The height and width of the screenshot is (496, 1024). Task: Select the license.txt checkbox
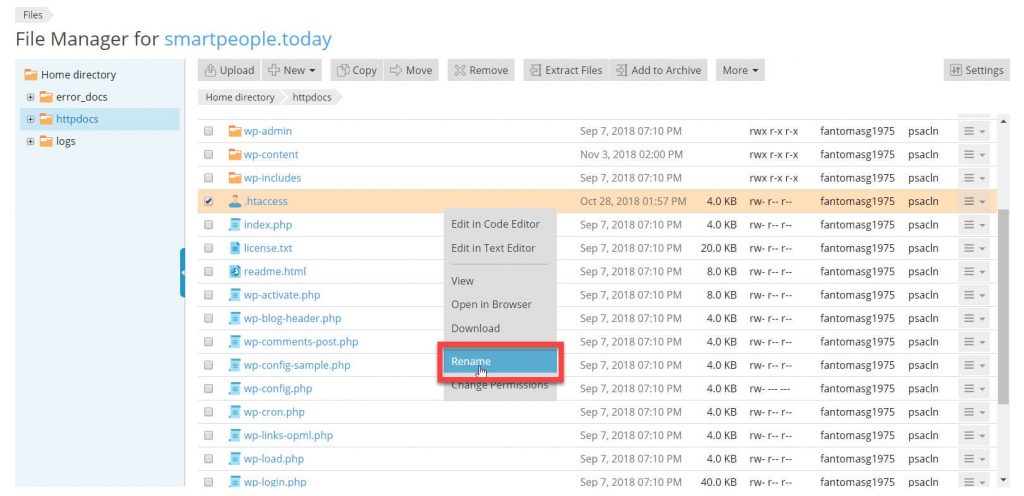coord(209,248)
